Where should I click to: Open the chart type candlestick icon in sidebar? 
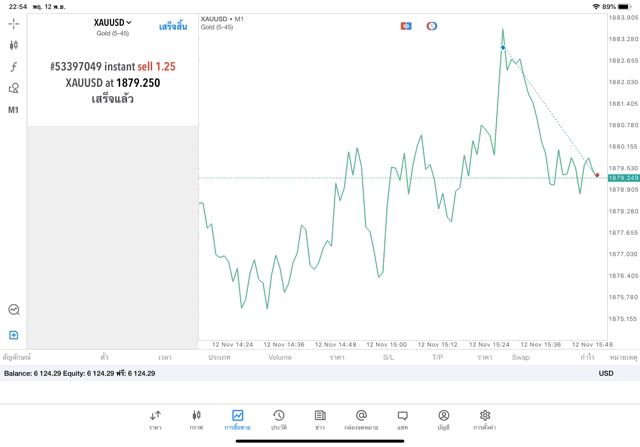tap(13, 45)
